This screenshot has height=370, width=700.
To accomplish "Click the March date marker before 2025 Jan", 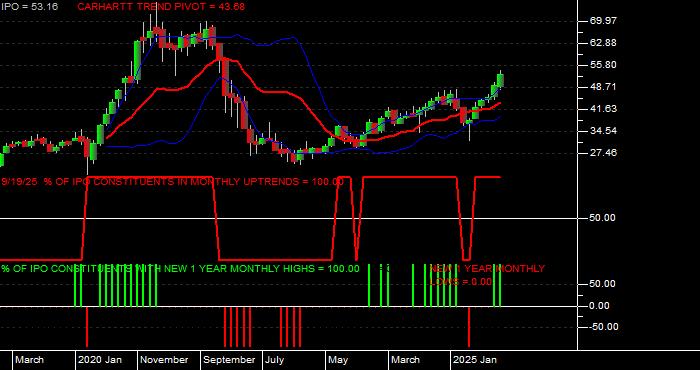I will tap(405, 360).
